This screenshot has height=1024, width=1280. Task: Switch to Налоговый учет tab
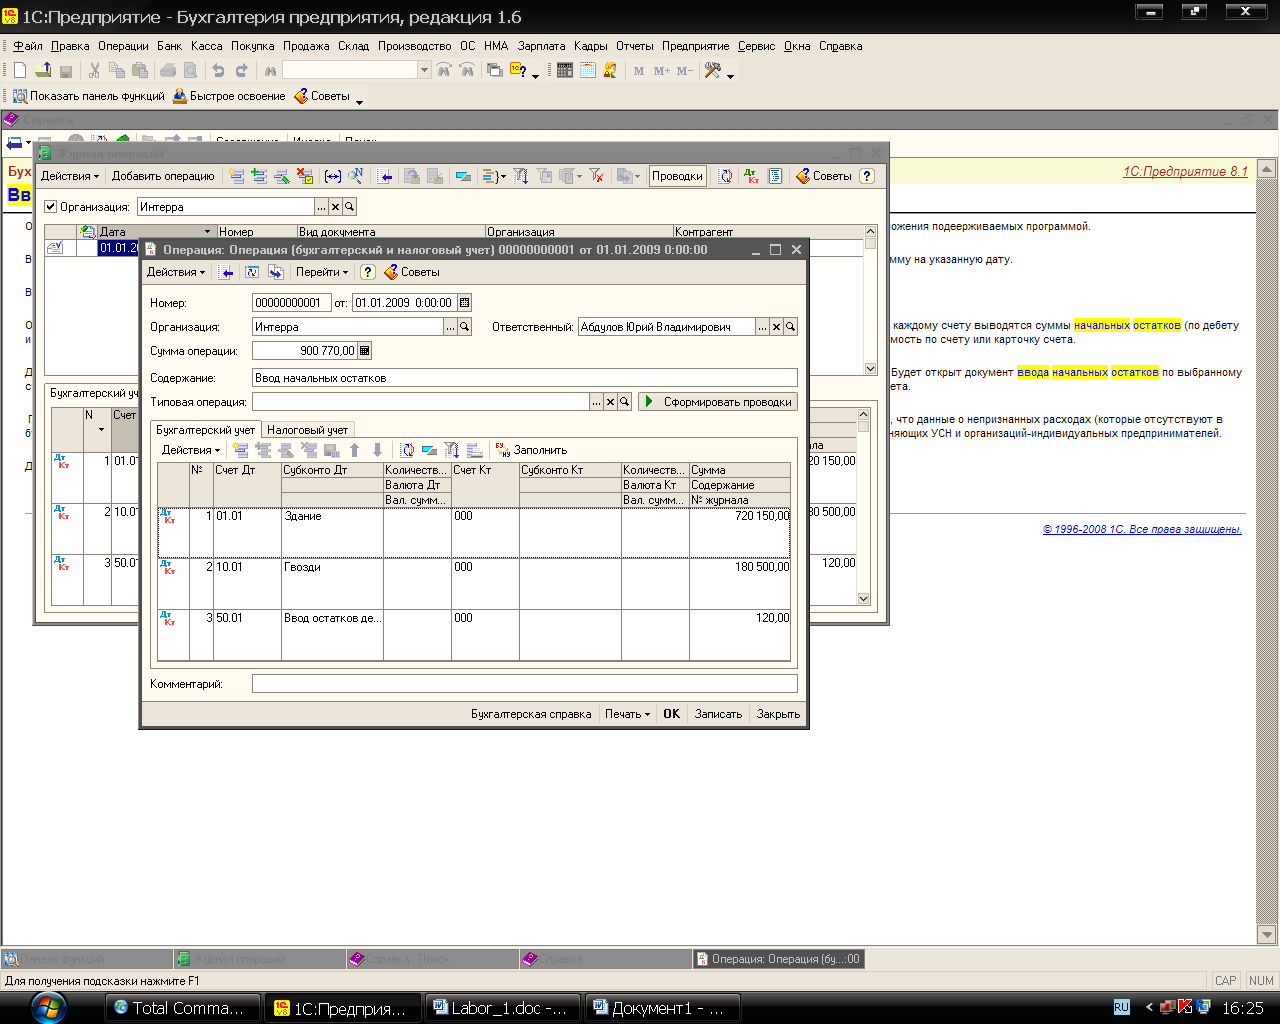[308, 430]
